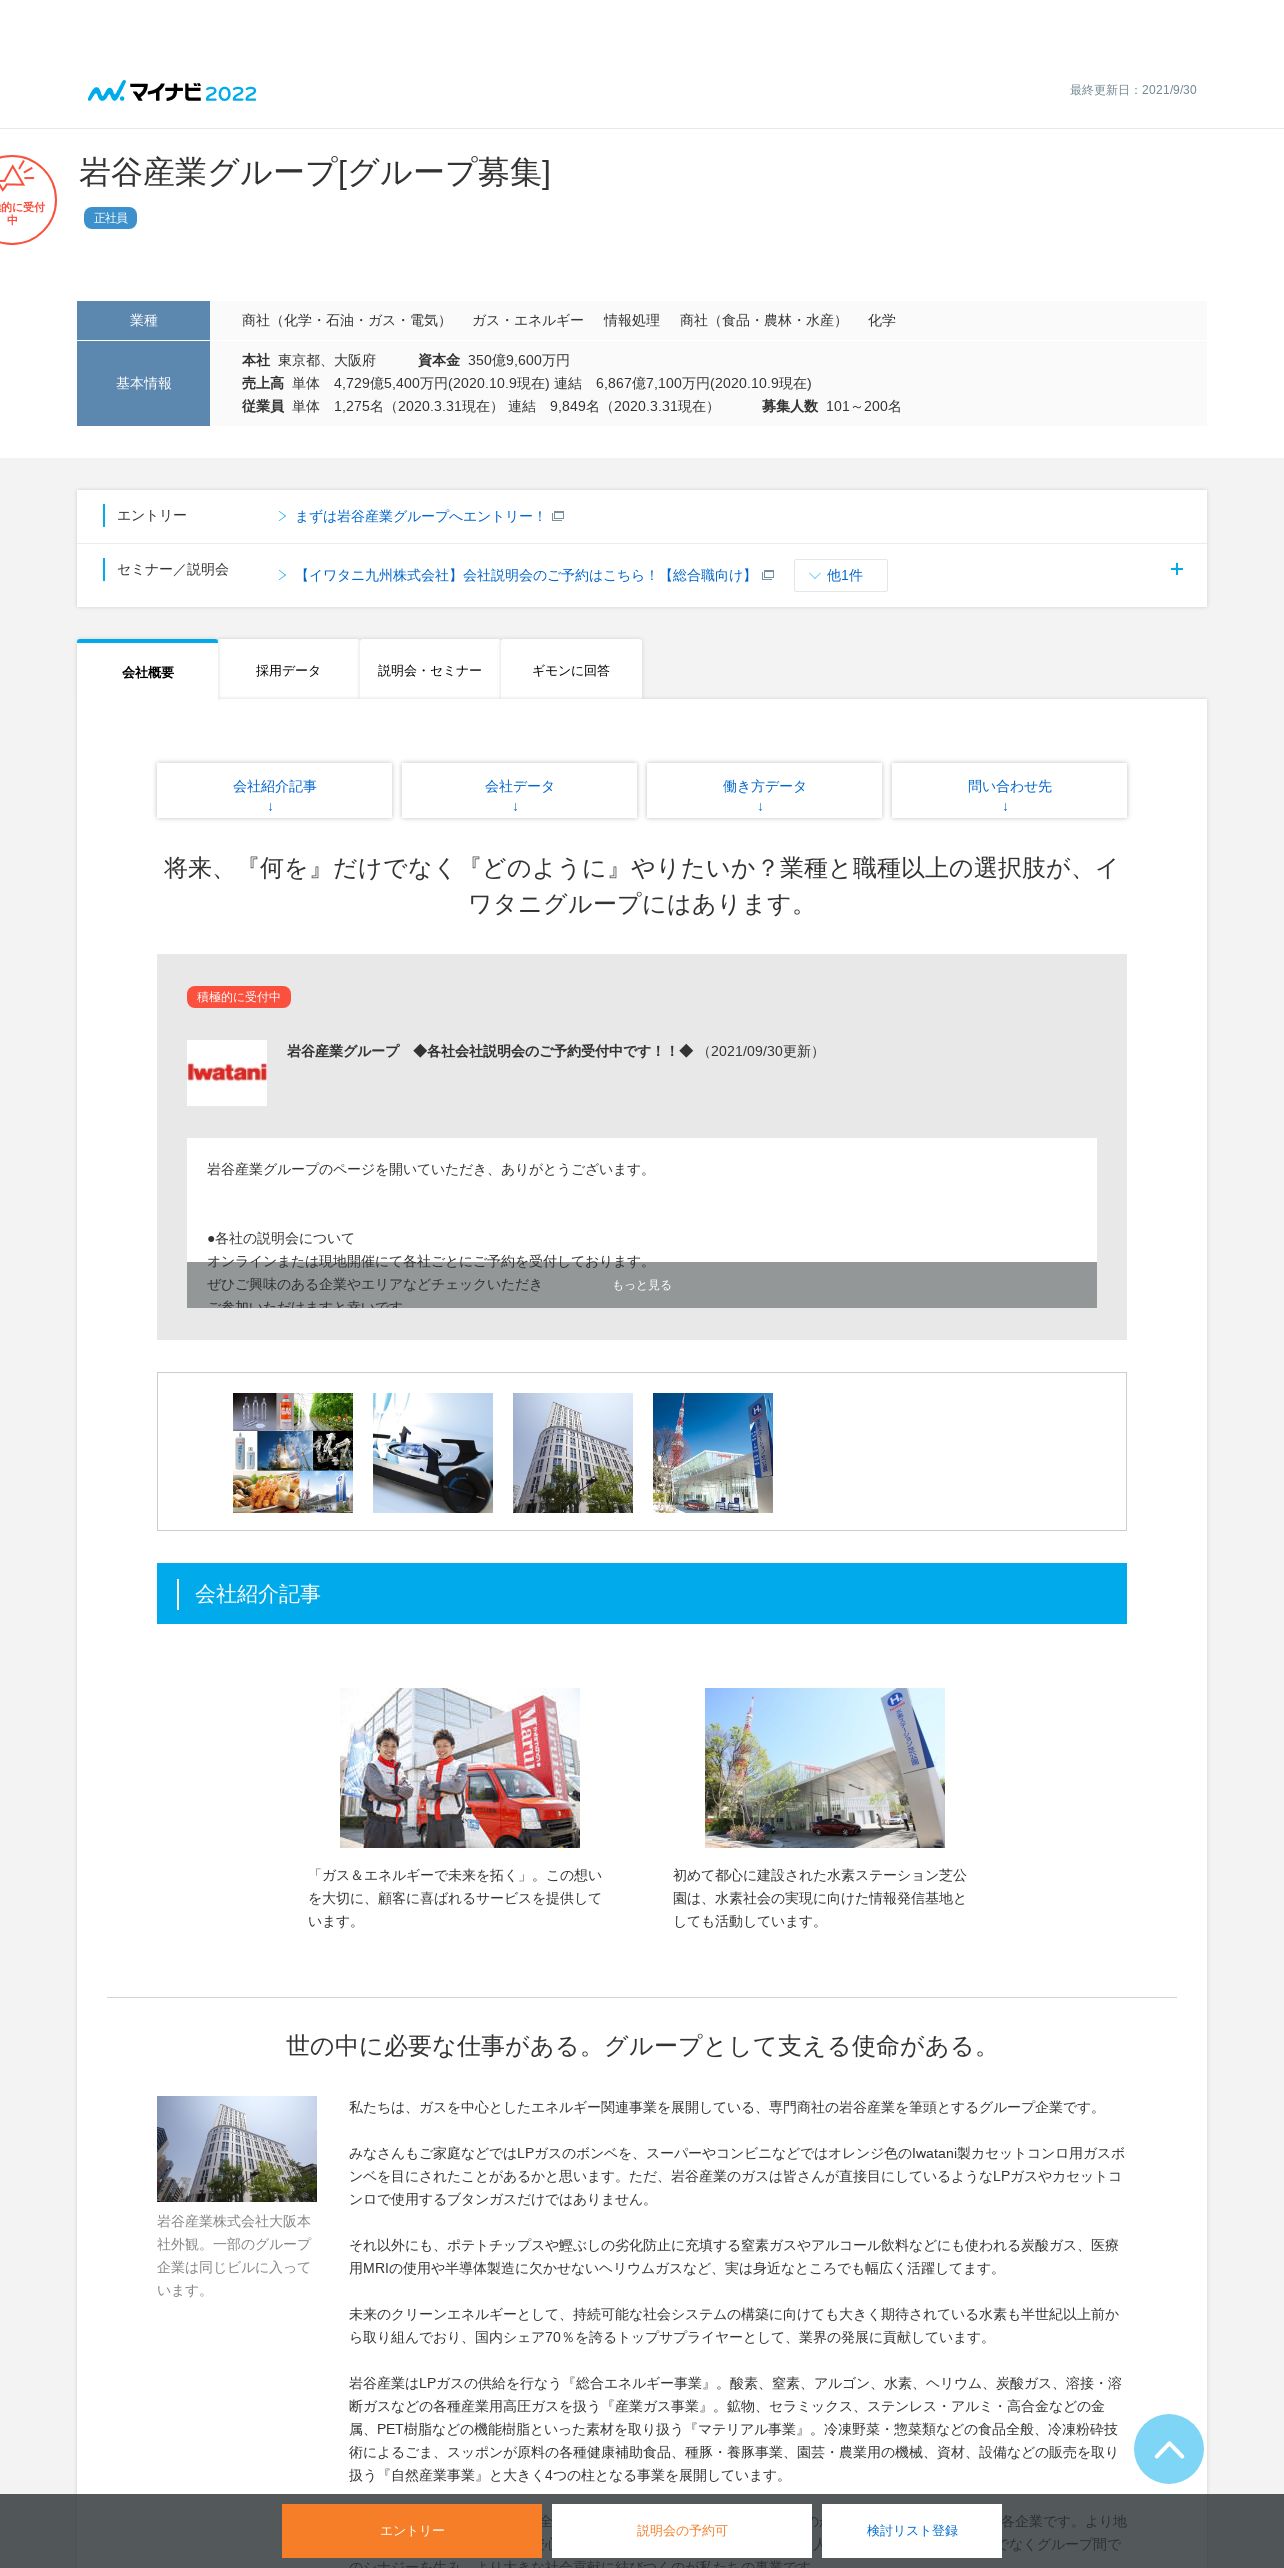Image resolution: width=1284 pixels, height=2568 pixels.
Task: Switch to 採用データ tab
Action: coord(288,670)
